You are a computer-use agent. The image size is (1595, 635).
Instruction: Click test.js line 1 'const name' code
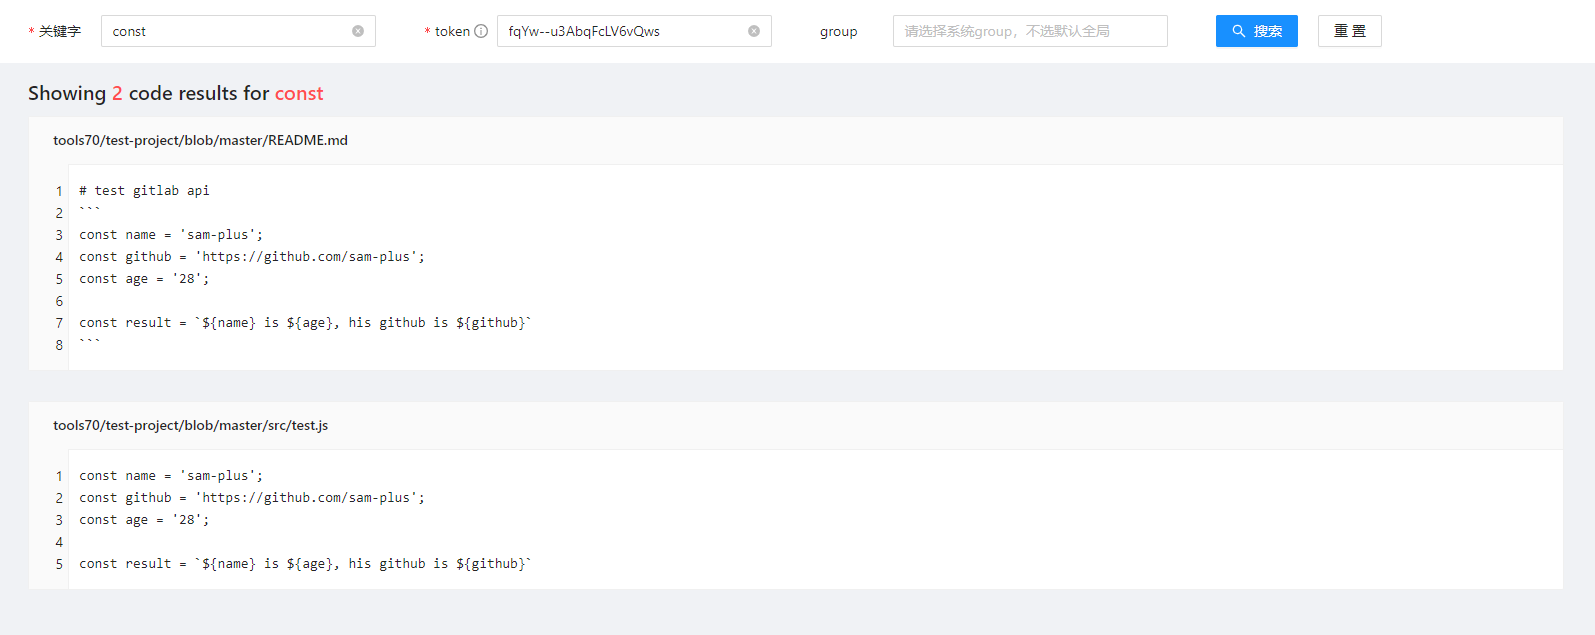(171, 475)
